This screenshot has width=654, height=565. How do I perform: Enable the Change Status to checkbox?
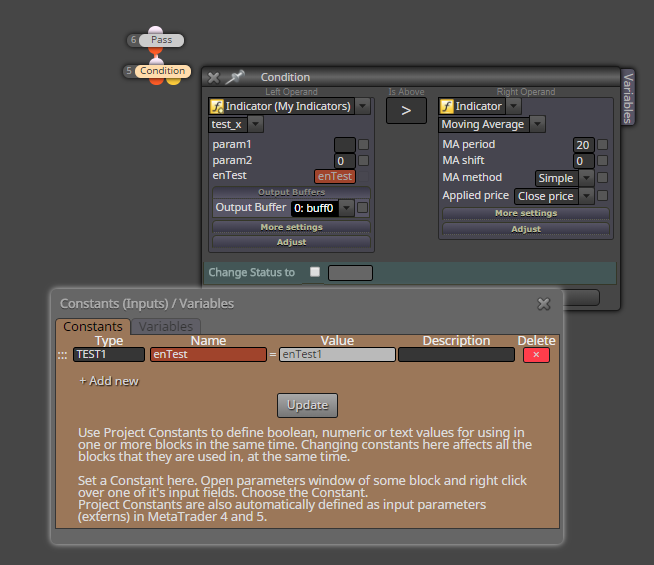tap(315, 272)
